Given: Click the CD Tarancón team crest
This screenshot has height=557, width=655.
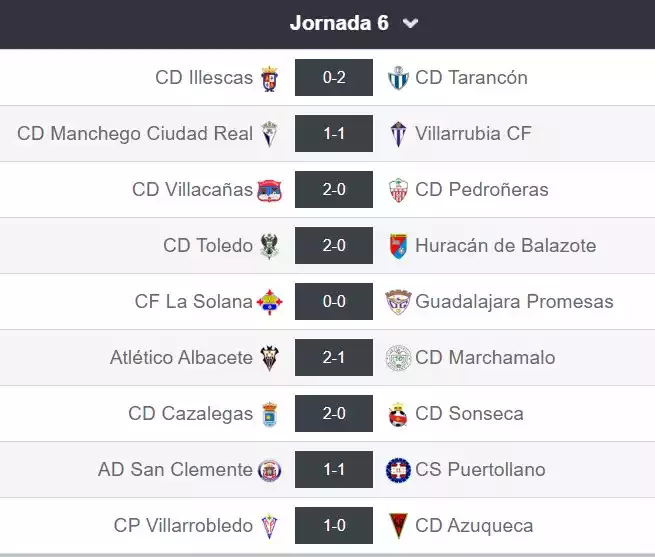Looking at the screenshot, I should click(x=398, y=78).
